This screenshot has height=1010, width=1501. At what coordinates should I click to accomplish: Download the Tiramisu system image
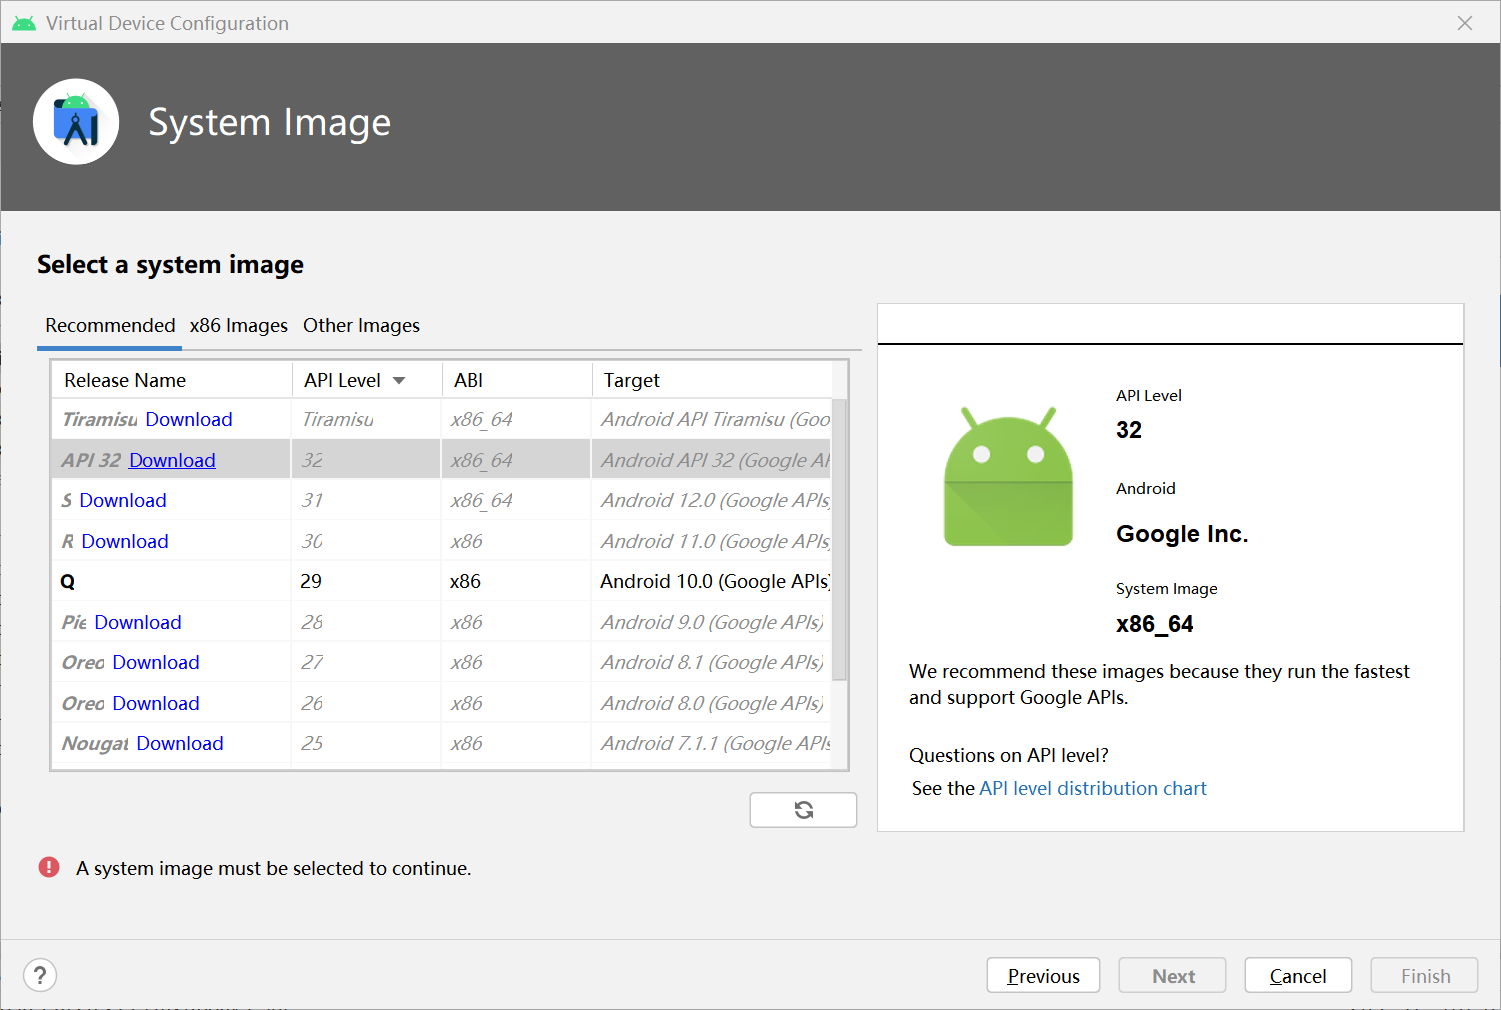tap(189, 419)
